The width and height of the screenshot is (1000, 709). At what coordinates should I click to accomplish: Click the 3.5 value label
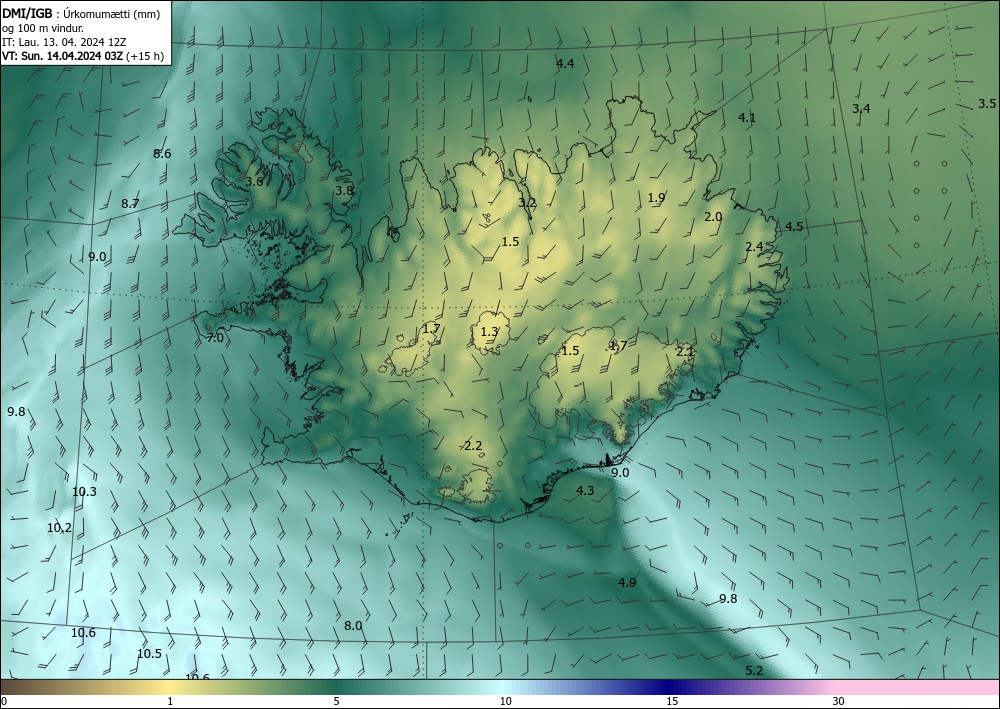[x=987, y=104]
